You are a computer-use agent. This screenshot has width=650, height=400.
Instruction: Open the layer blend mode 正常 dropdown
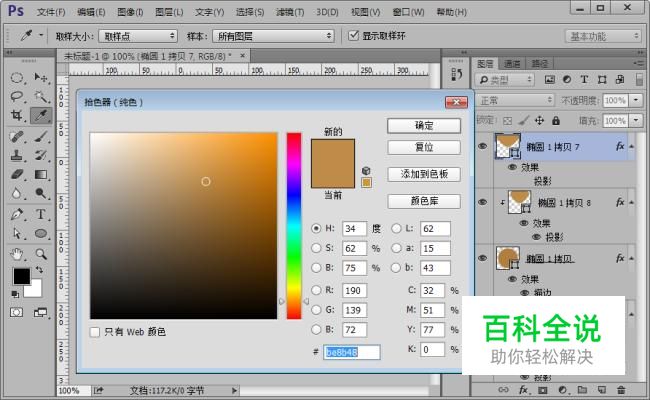(514, 100)
